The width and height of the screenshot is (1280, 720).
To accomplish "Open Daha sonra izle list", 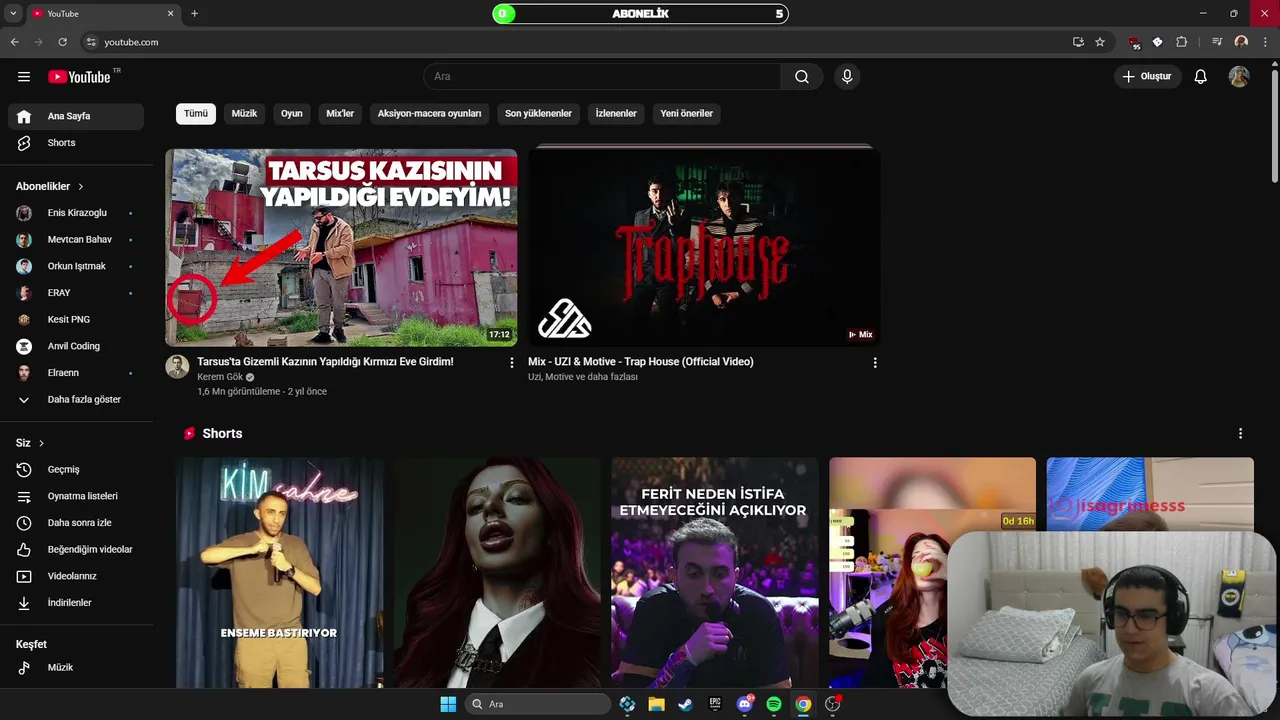I will (x=76, y=523).
